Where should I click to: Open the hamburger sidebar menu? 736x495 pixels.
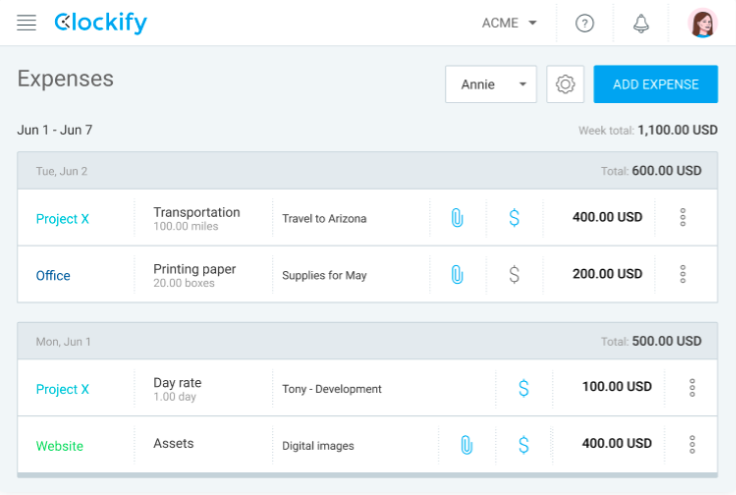coord(27,22)
